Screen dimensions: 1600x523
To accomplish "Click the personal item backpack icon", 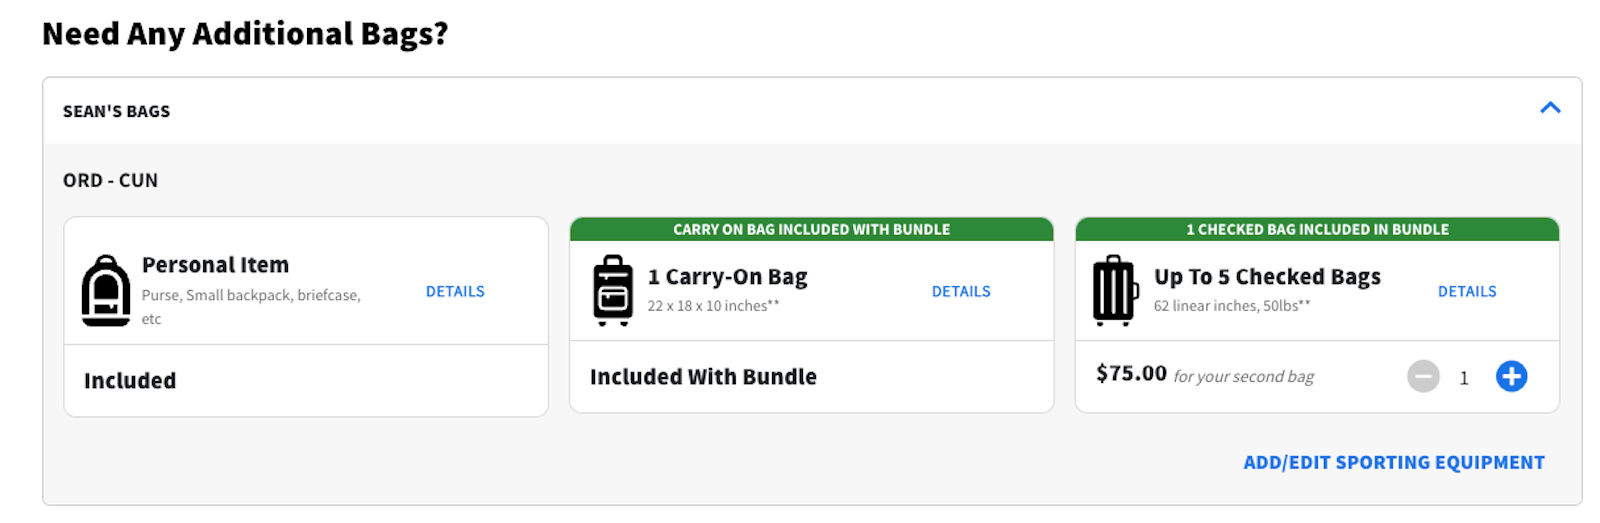I will coord(106,291).
